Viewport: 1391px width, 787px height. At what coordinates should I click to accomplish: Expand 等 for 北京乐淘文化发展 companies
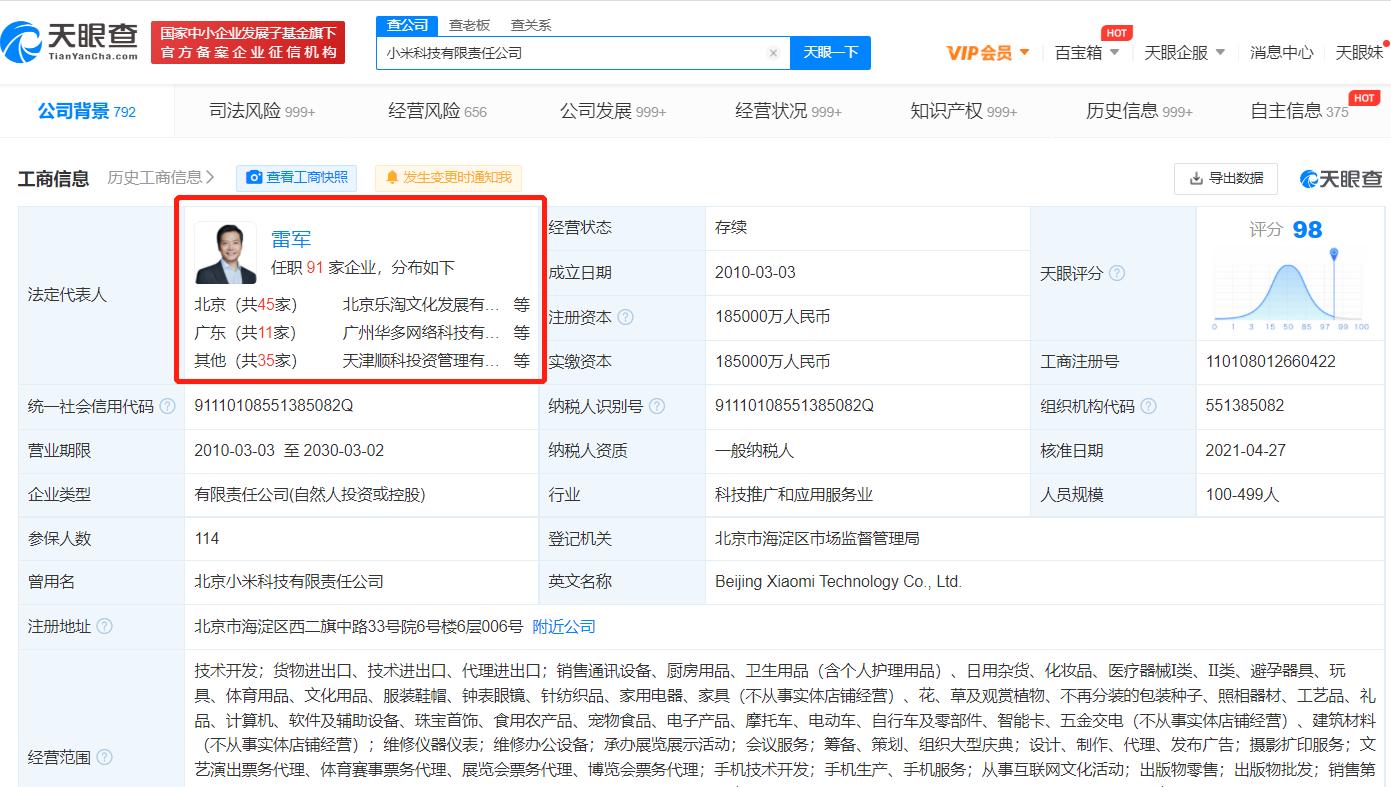(521, 305)
